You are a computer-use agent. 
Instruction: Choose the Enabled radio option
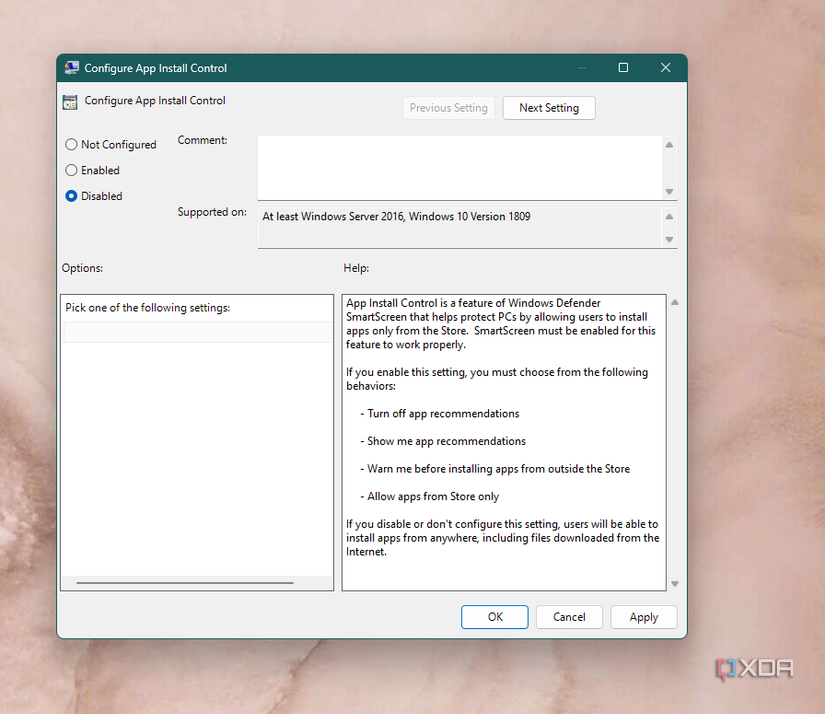[71, 171]
